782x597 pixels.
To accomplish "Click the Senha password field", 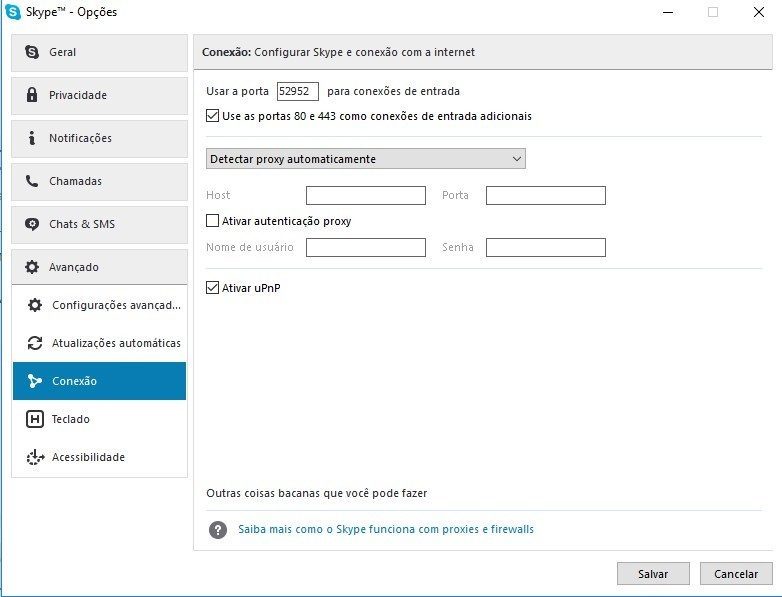I will point(546,247).
